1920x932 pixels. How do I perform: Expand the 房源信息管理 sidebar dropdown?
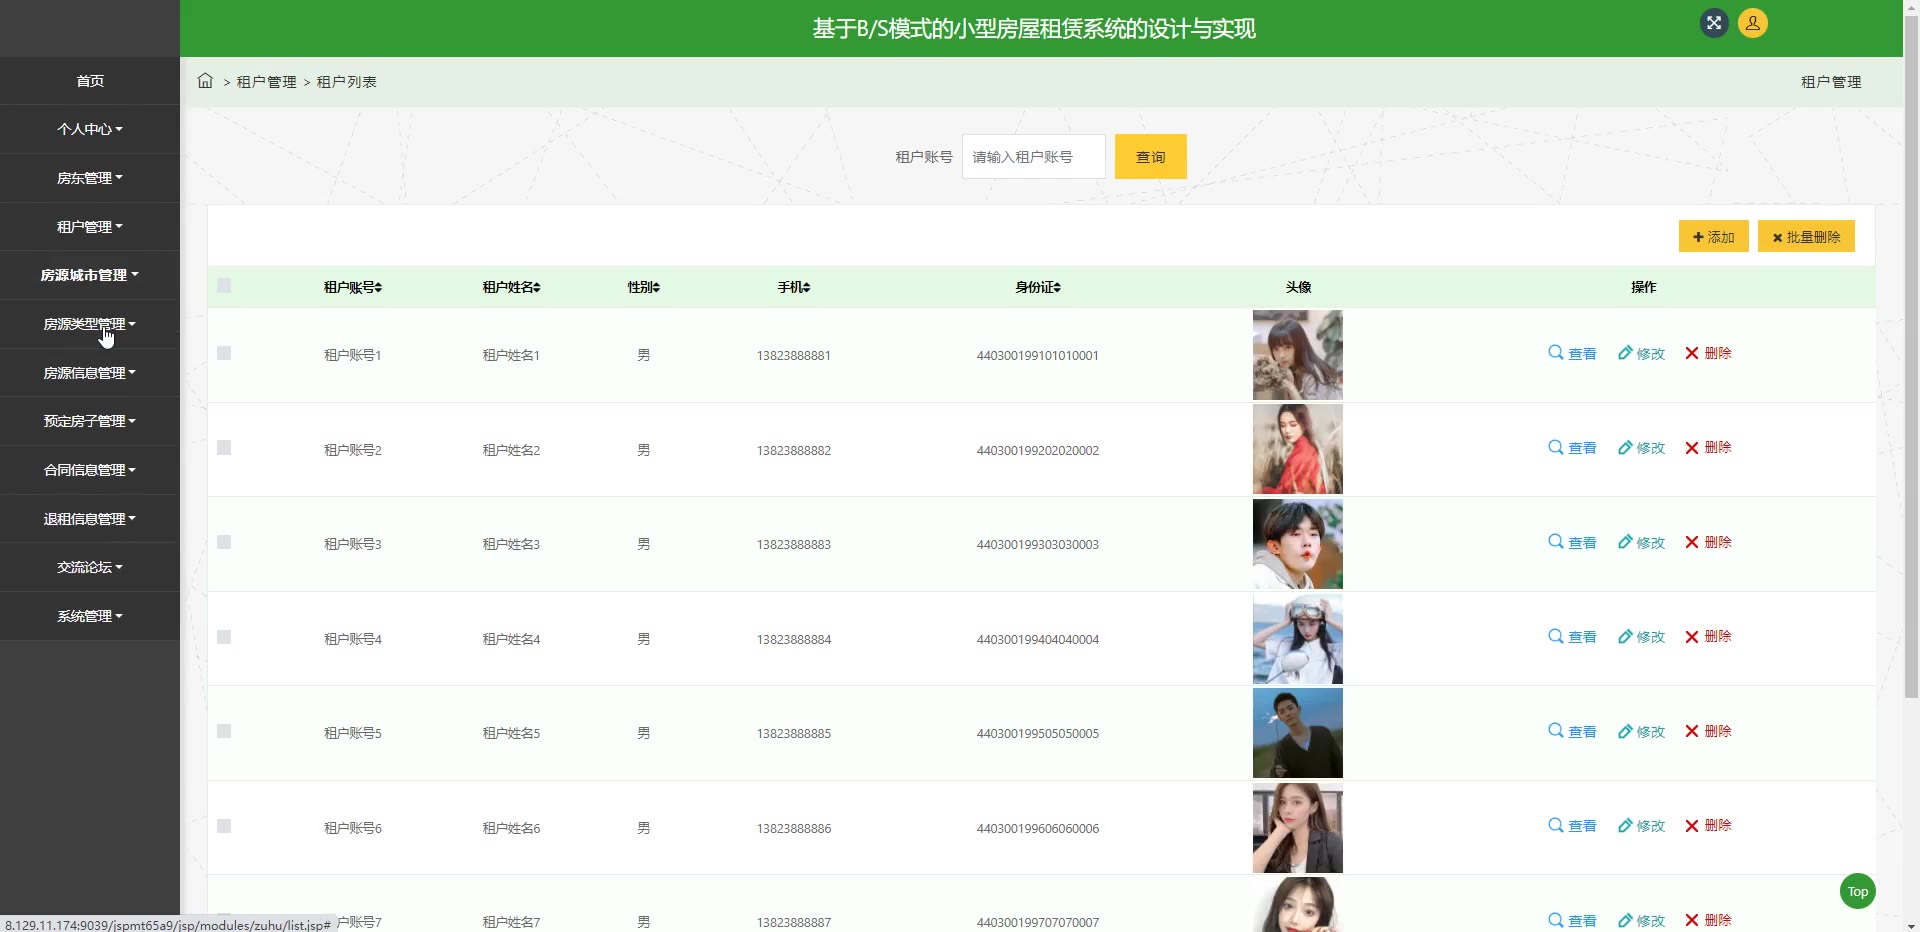[x=90, y=373]
